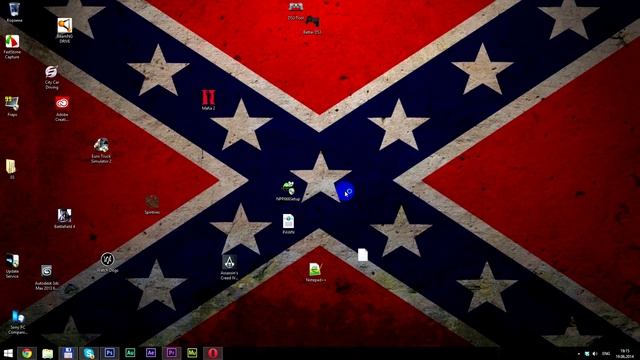Click the network tray icon
This screenshot has height=360, width=640.
tap(587, 354)
